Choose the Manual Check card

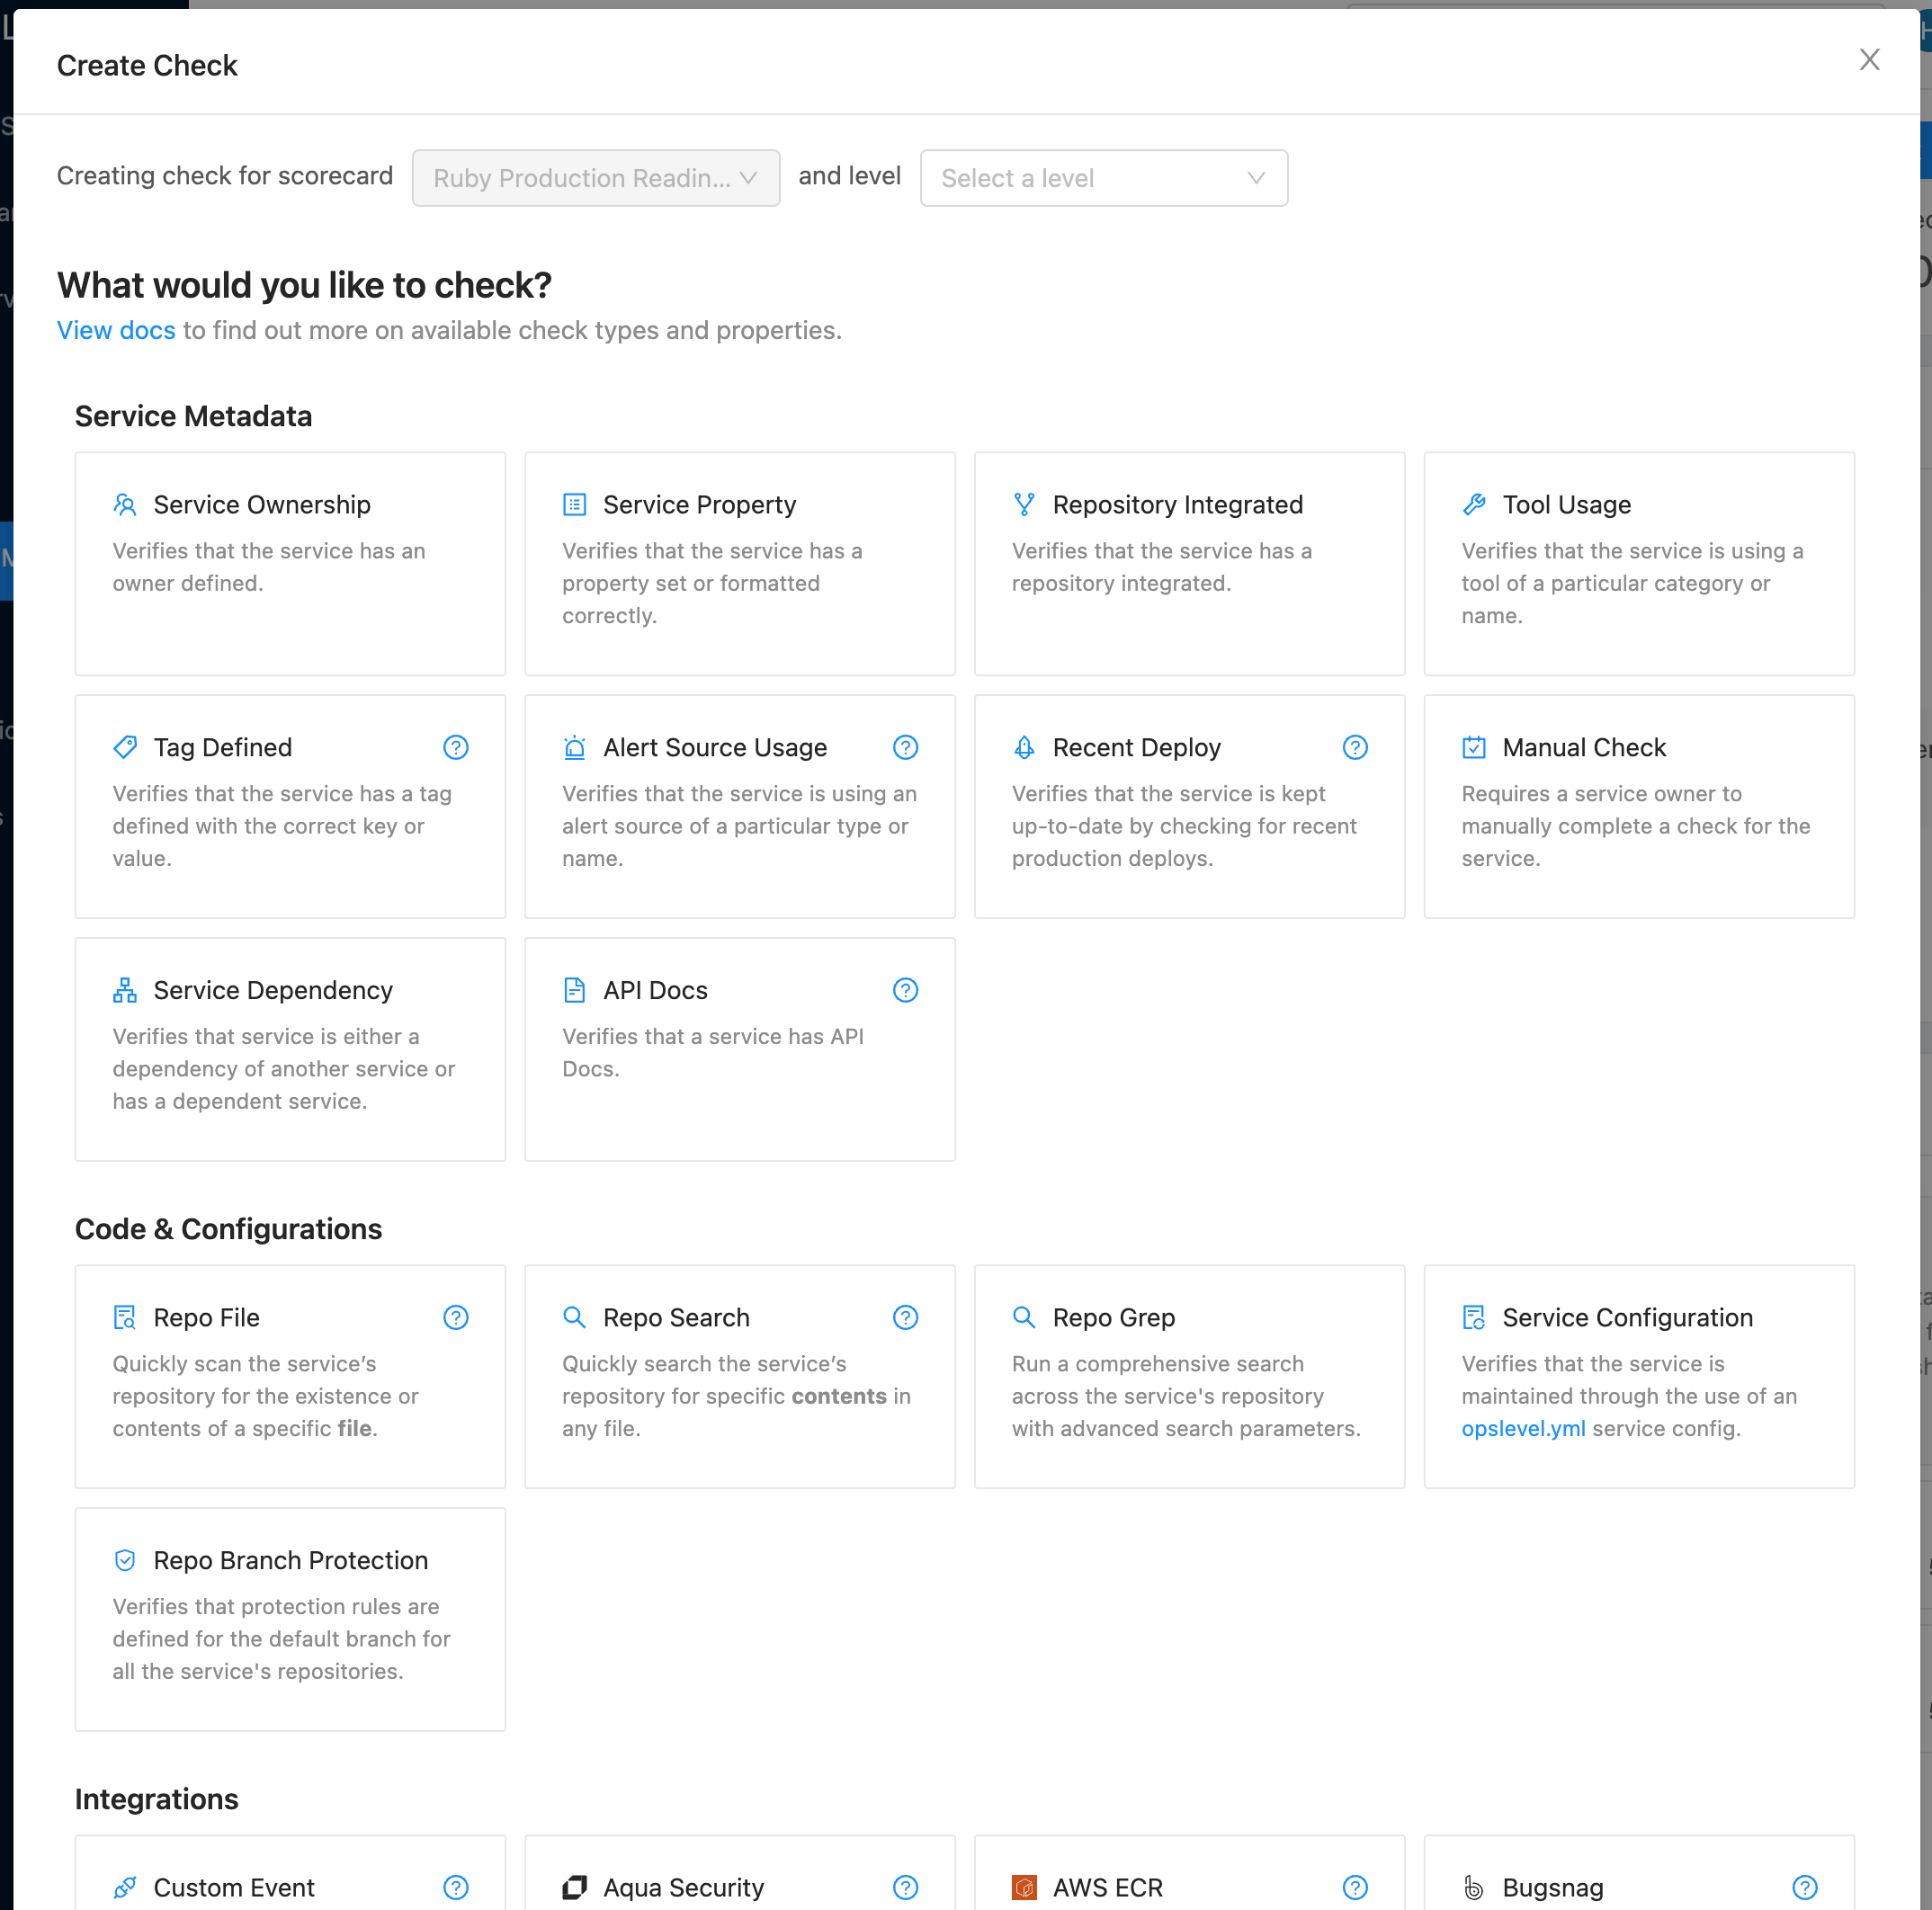pyautogui.click(x=1639, y=806)
